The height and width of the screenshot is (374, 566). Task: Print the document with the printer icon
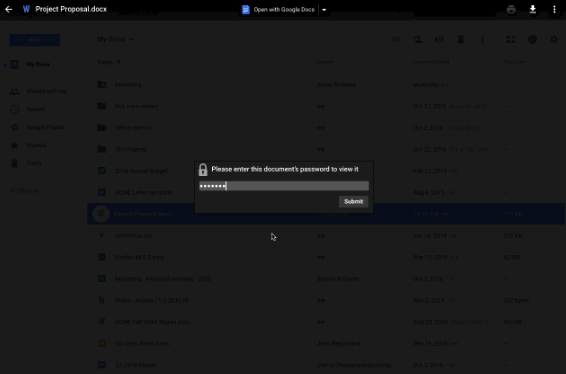[x=511, y=9]
